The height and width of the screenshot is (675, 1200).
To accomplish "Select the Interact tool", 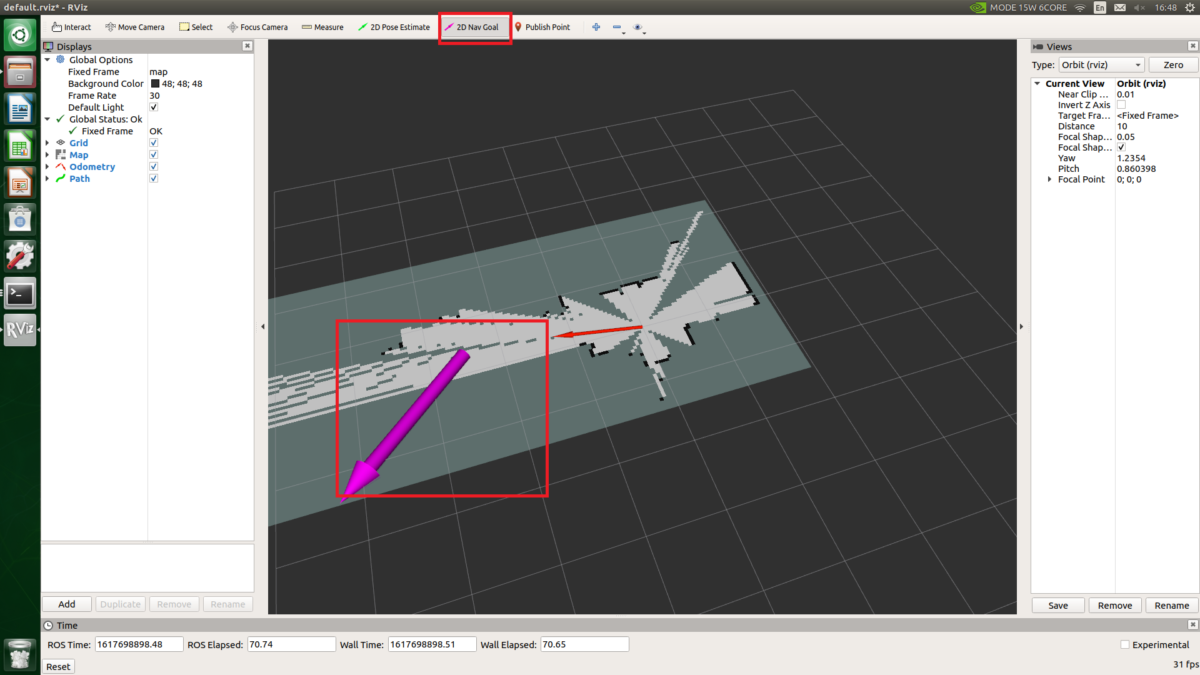I will (x=70, y=26).
